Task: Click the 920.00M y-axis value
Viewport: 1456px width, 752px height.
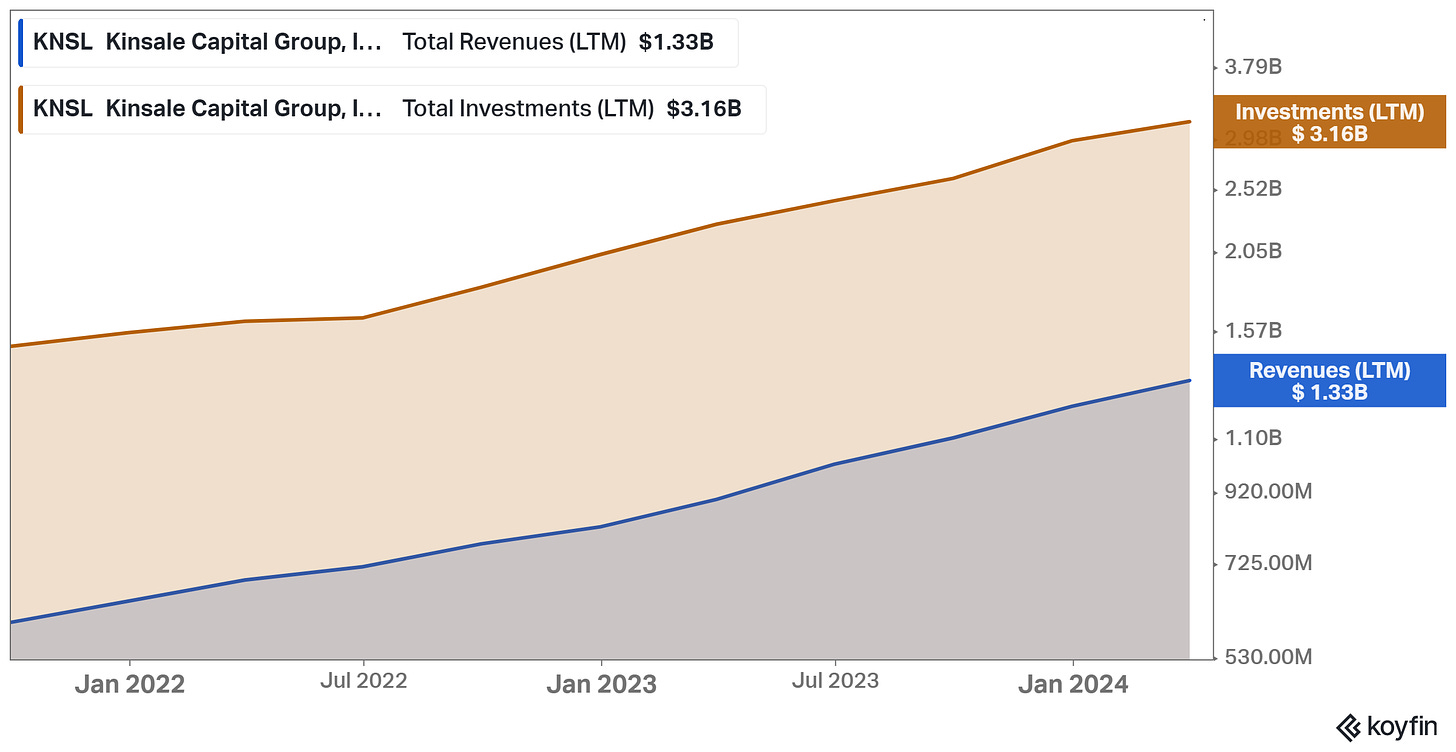Action: point(1268,492)
